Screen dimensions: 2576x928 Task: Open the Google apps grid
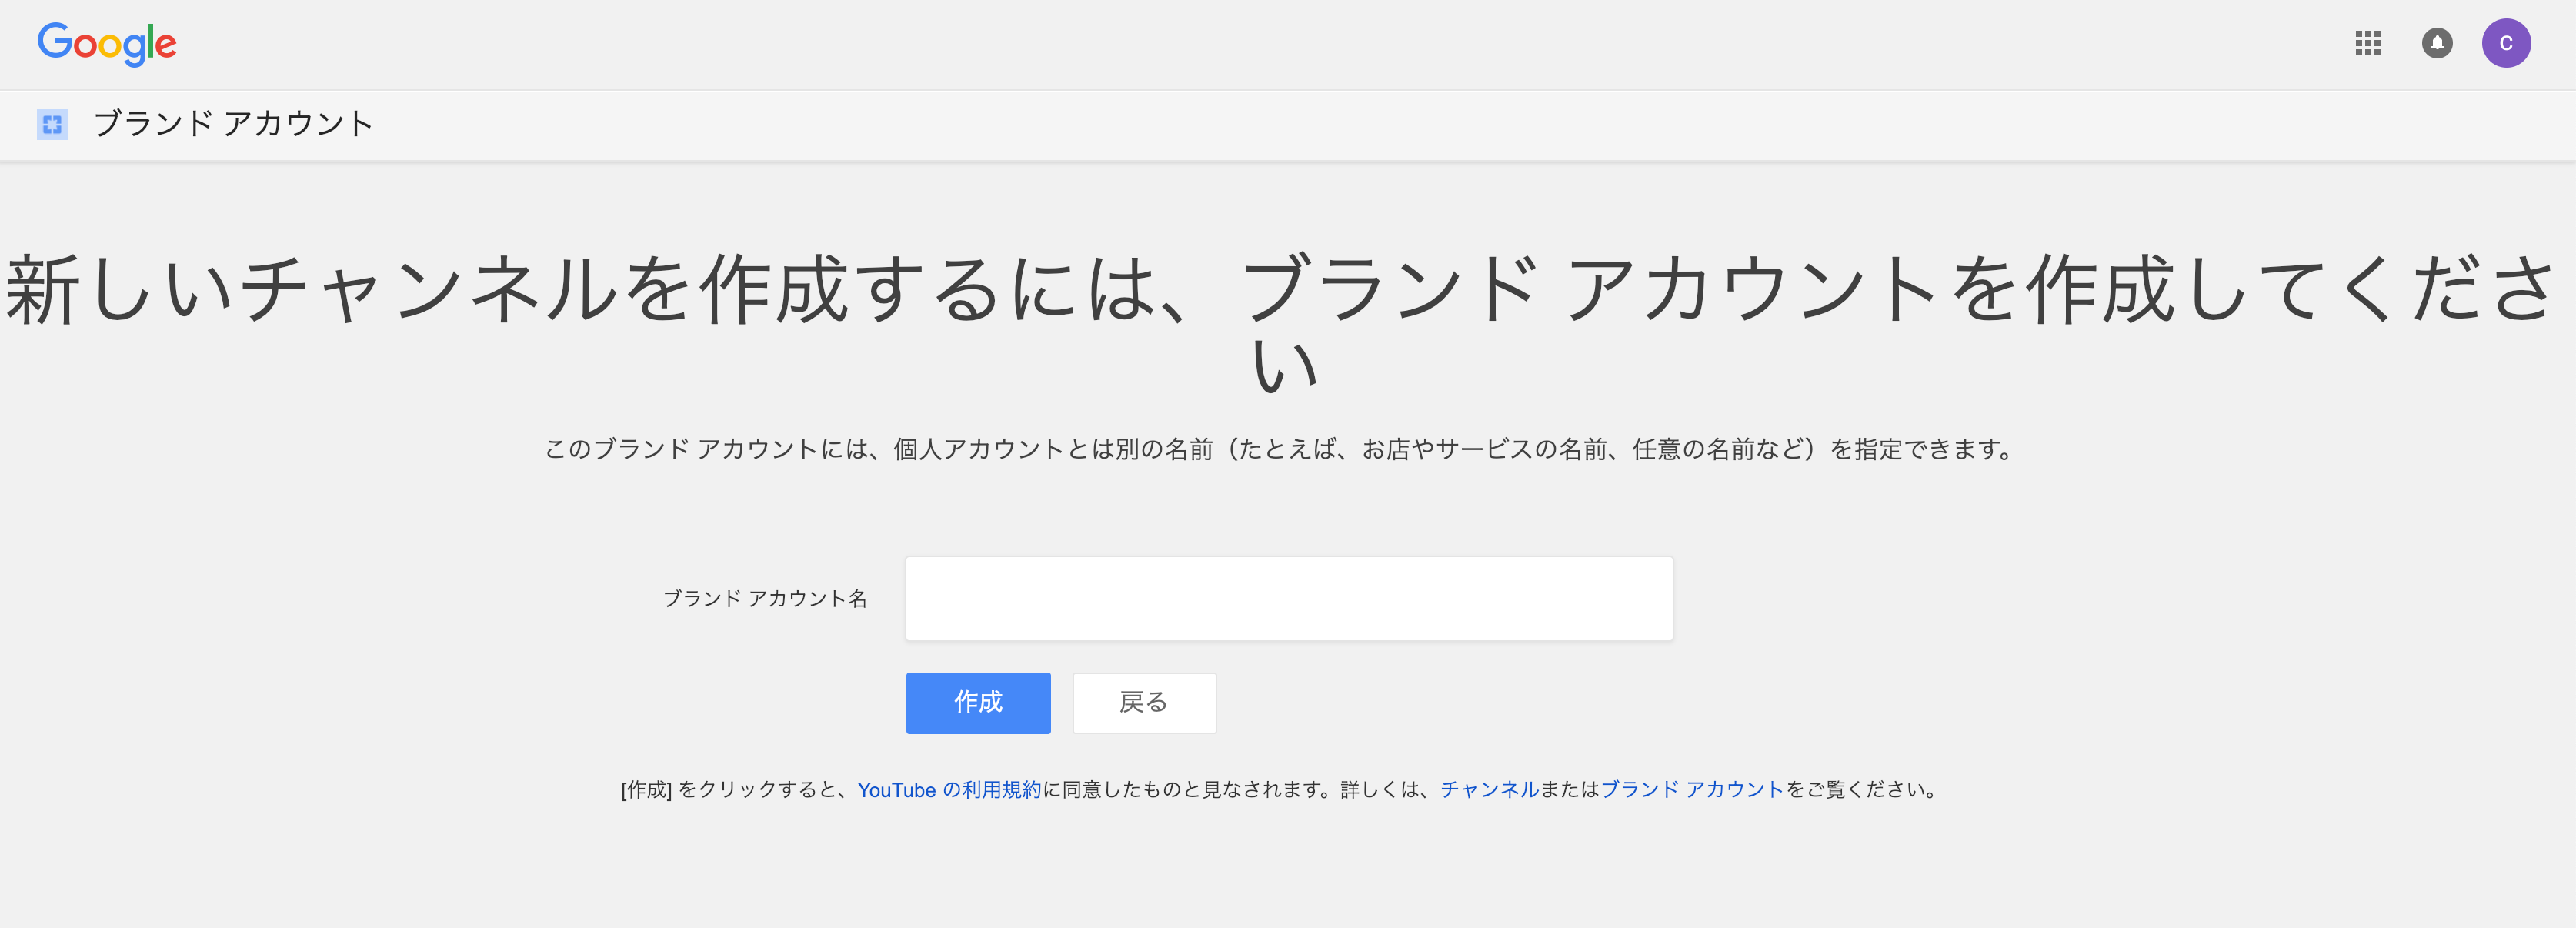(2367, 43)
